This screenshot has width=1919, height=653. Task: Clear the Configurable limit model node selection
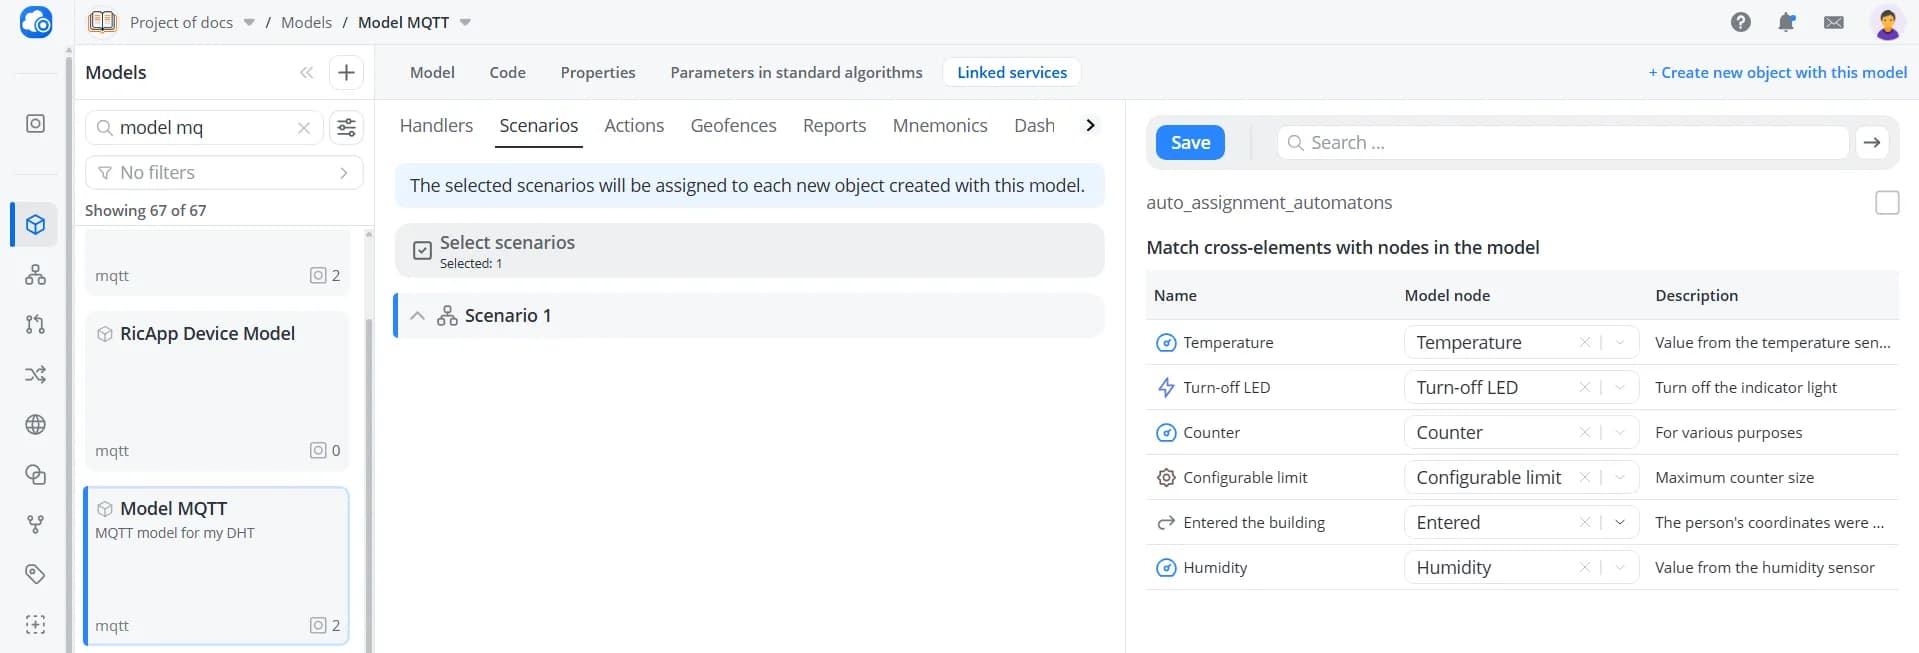click(x=1585, y=478)
